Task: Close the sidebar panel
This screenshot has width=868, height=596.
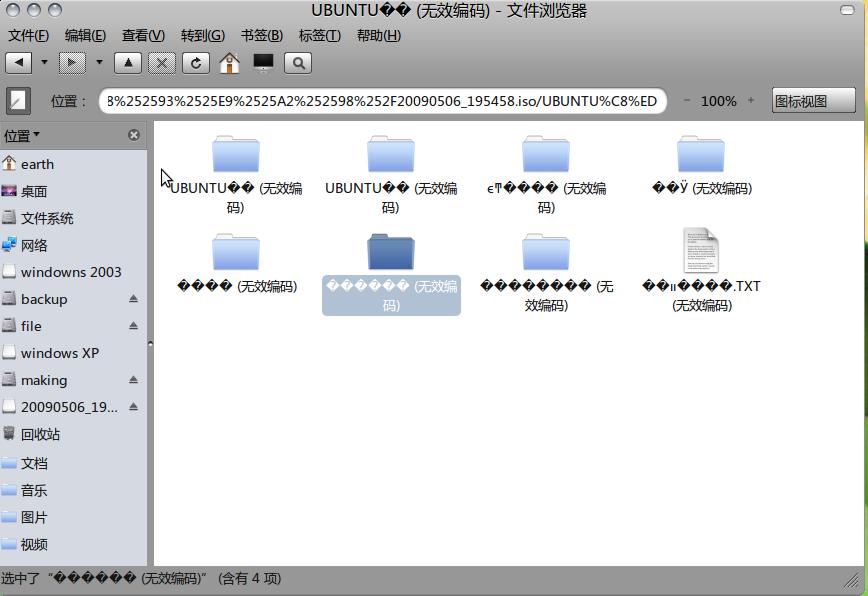Action: click(x=134, y=135)
